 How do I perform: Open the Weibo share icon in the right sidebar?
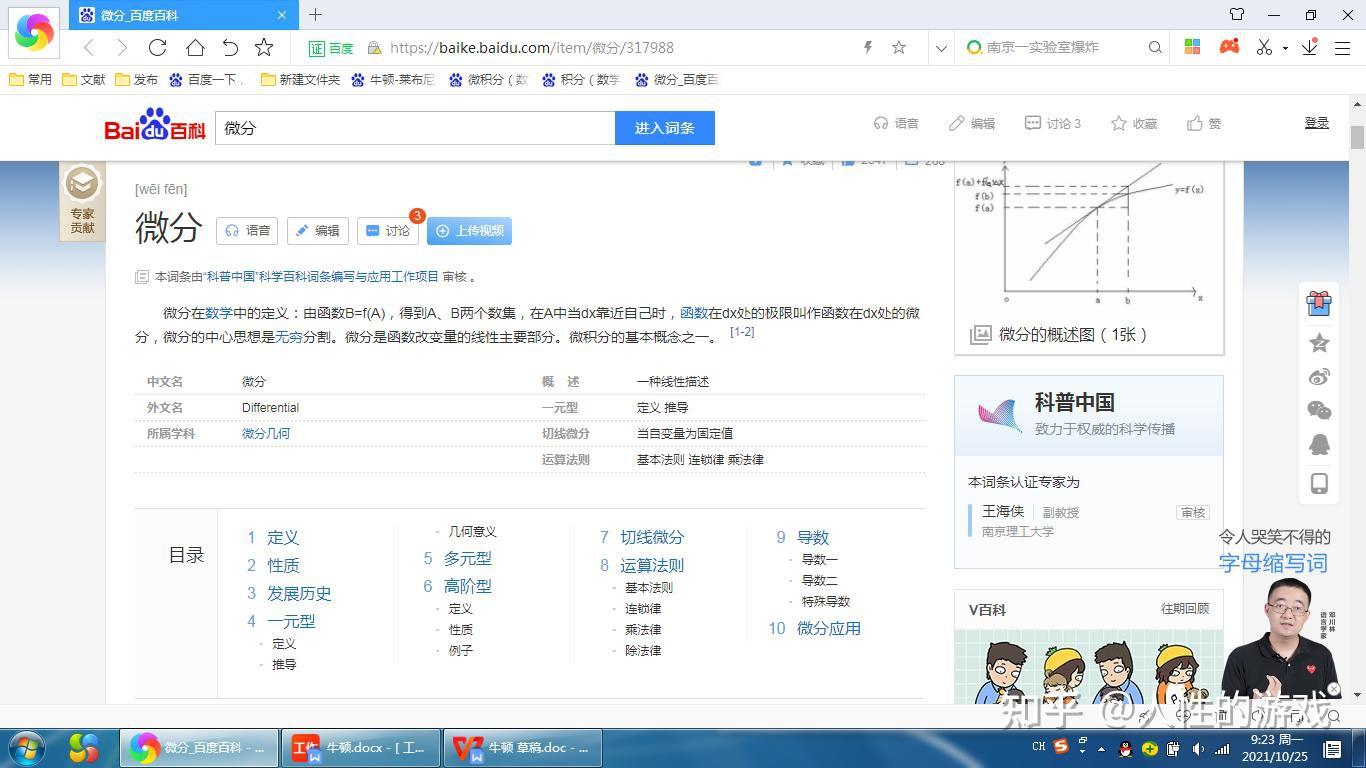[x=1319, y=377]
